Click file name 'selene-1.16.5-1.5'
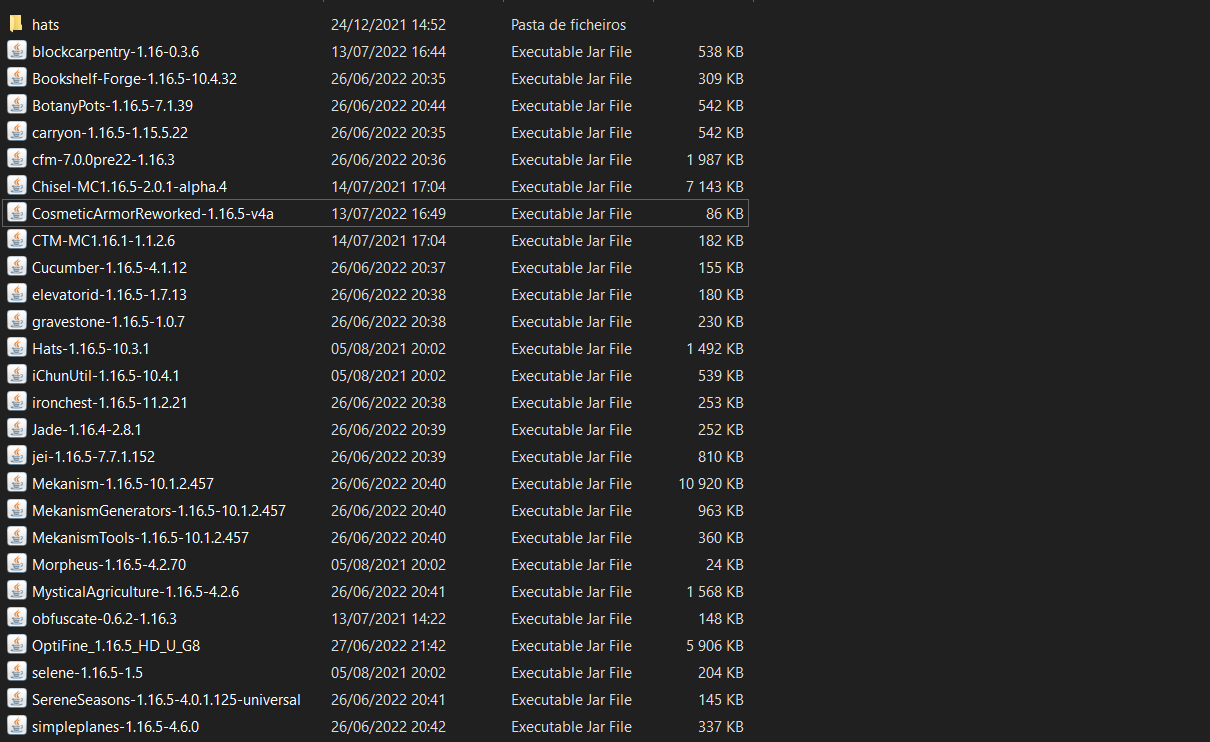 coord(87,672)
